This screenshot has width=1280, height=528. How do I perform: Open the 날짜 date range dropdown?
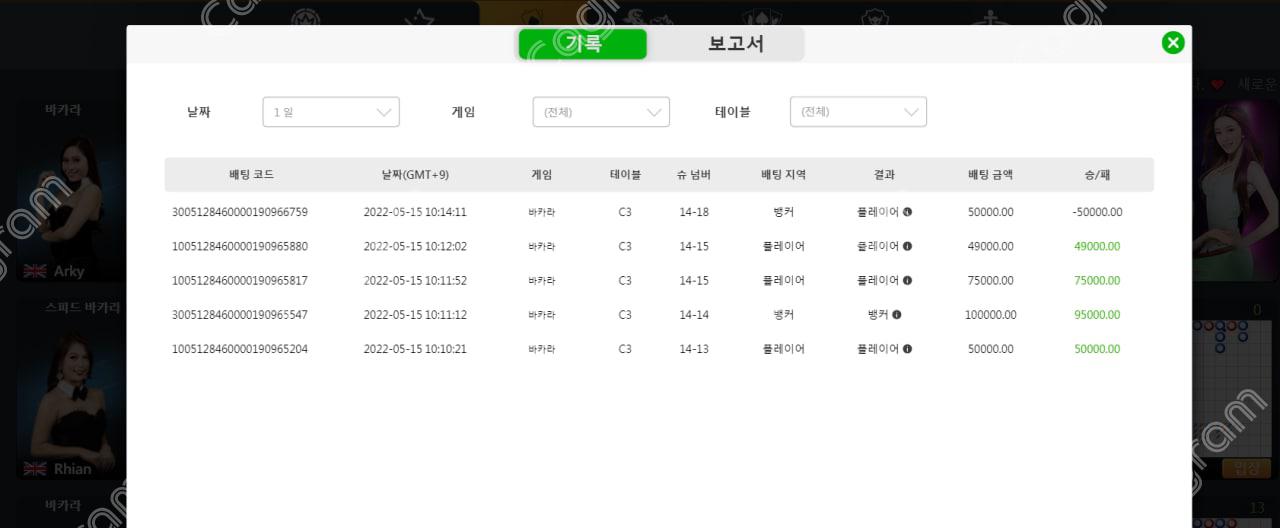(x=331, y=112)
